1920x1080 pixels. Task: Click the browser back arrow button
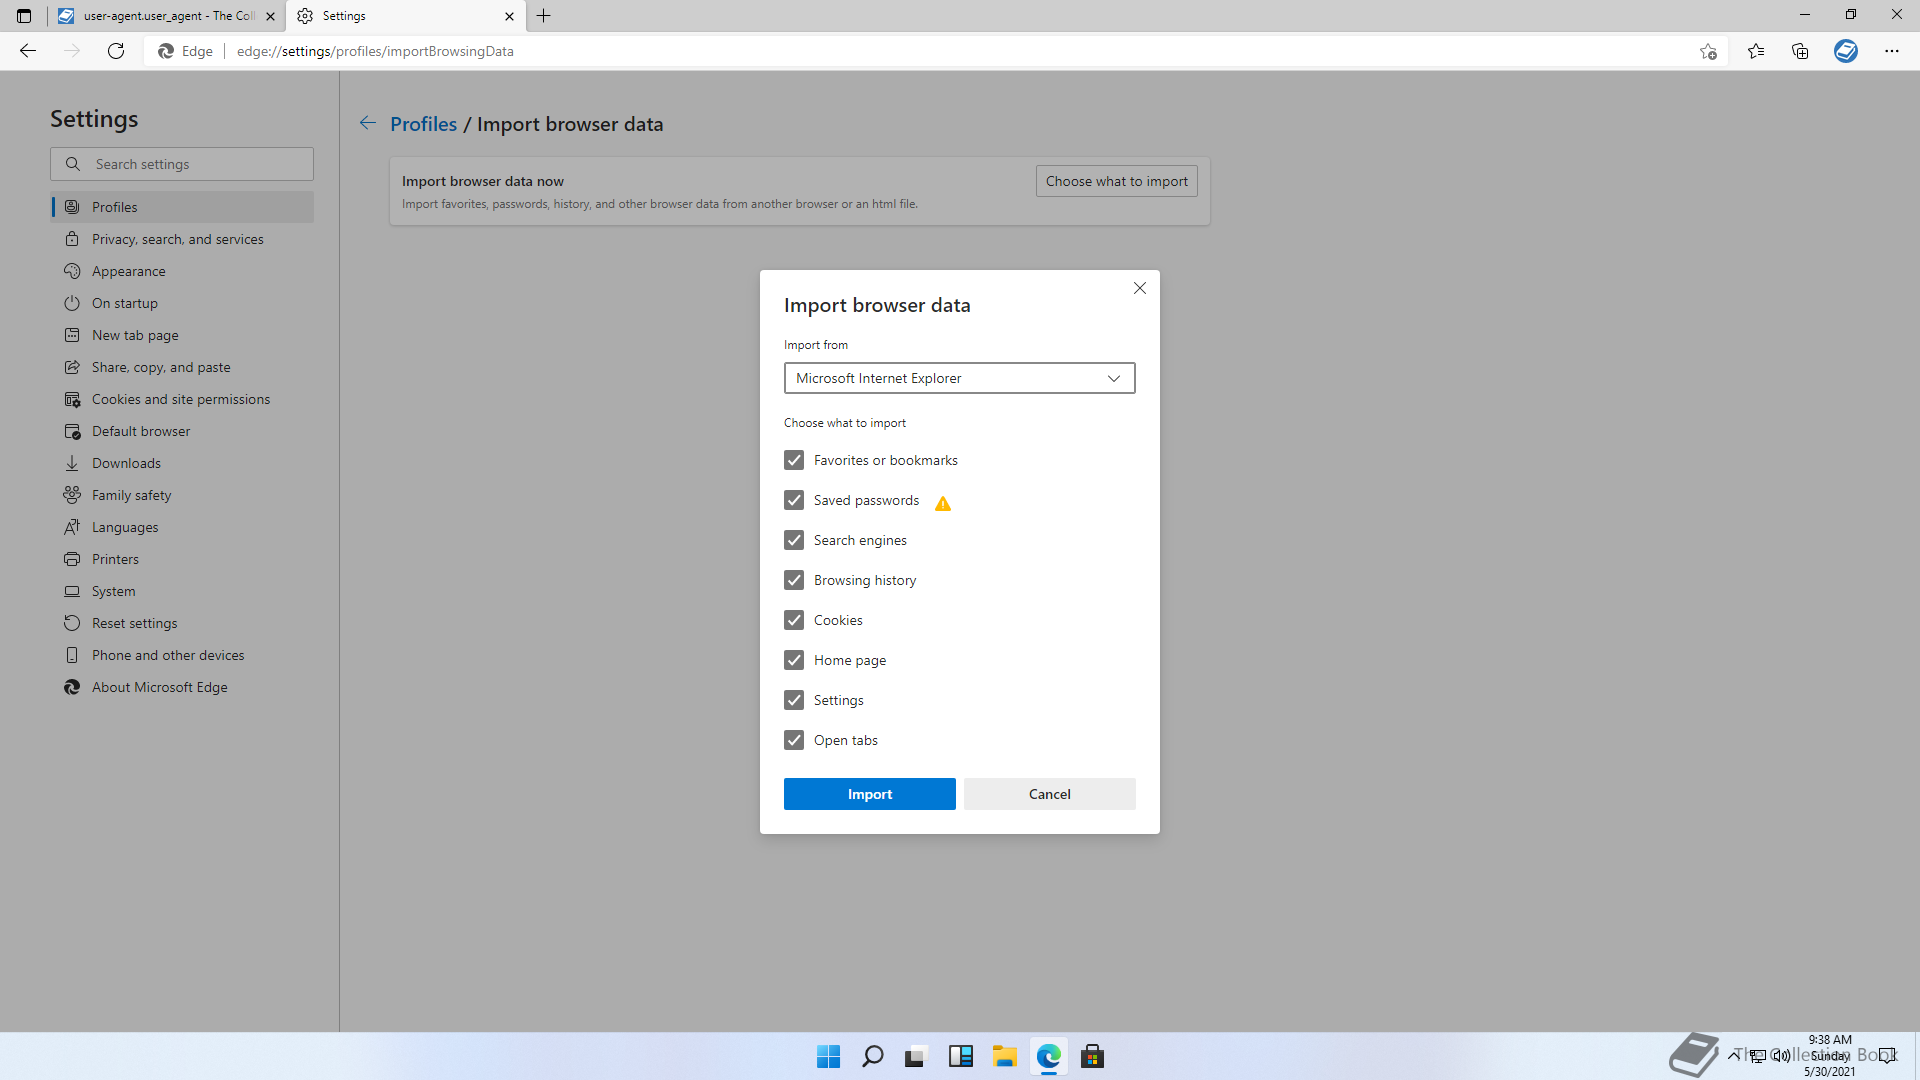(28, 51)
